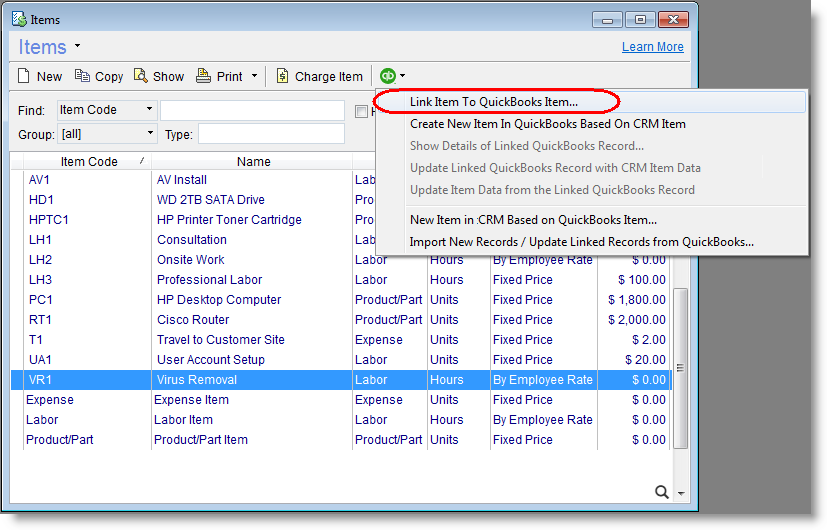Select the Travel to Customer Site item
The image size is (827, 530).
coord(220,340)
